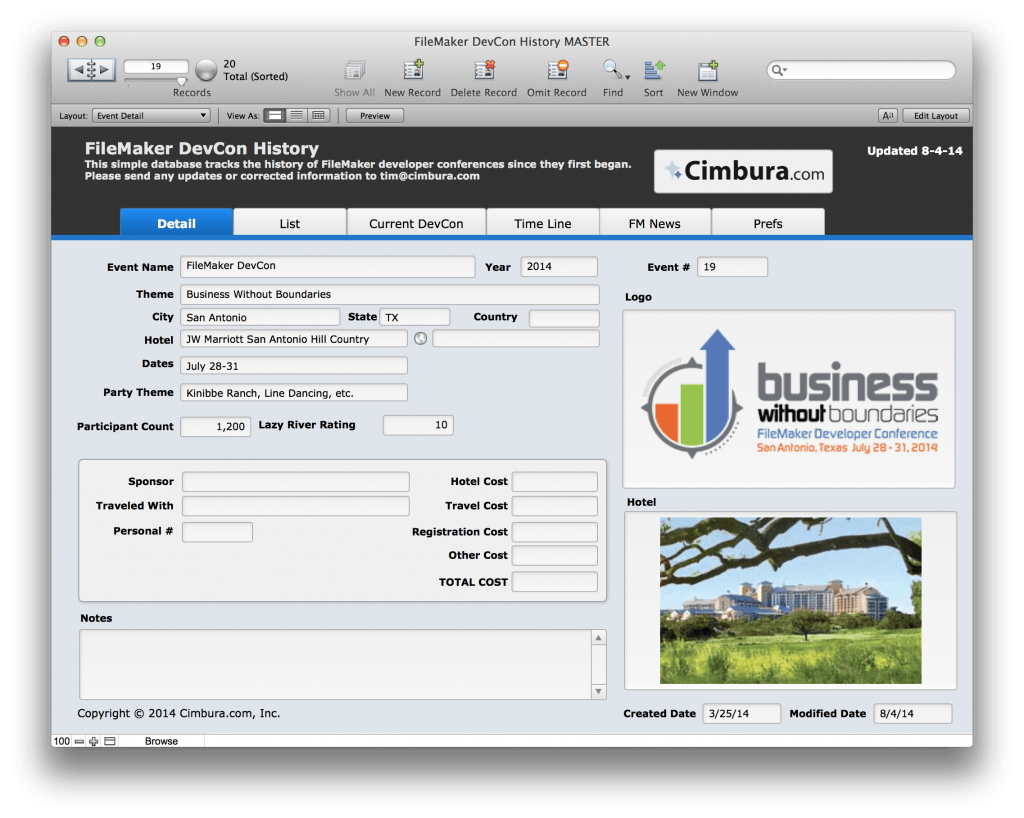Switch to Table view in View As
This screenshot has width=1024, height=818.
click(x=318, y=116)
